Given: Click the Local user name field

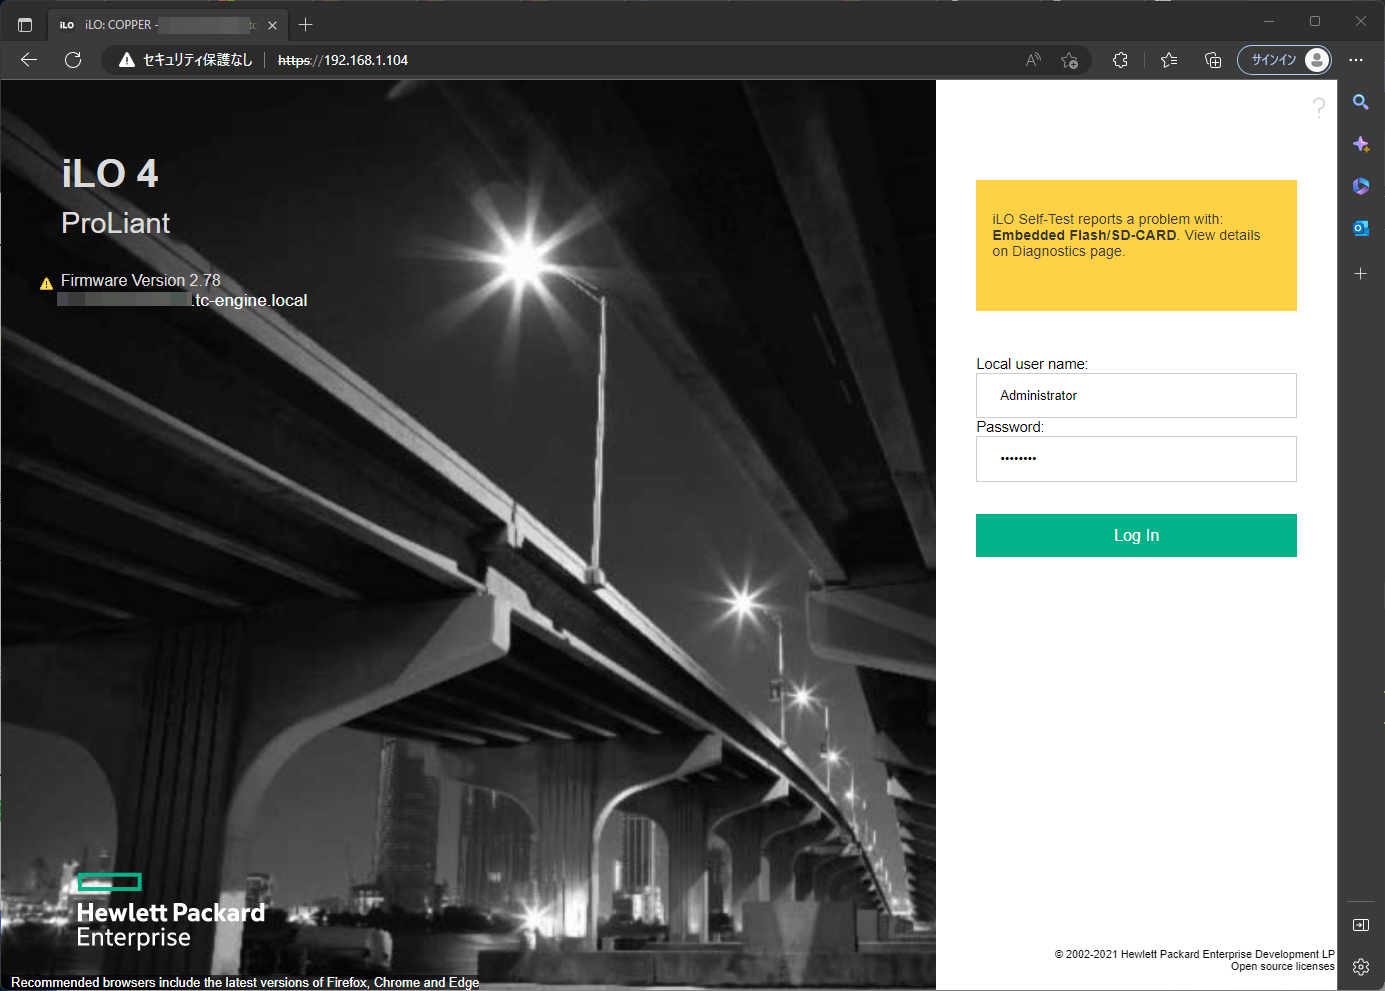Looking at the screenshot, I should 1136,395.
